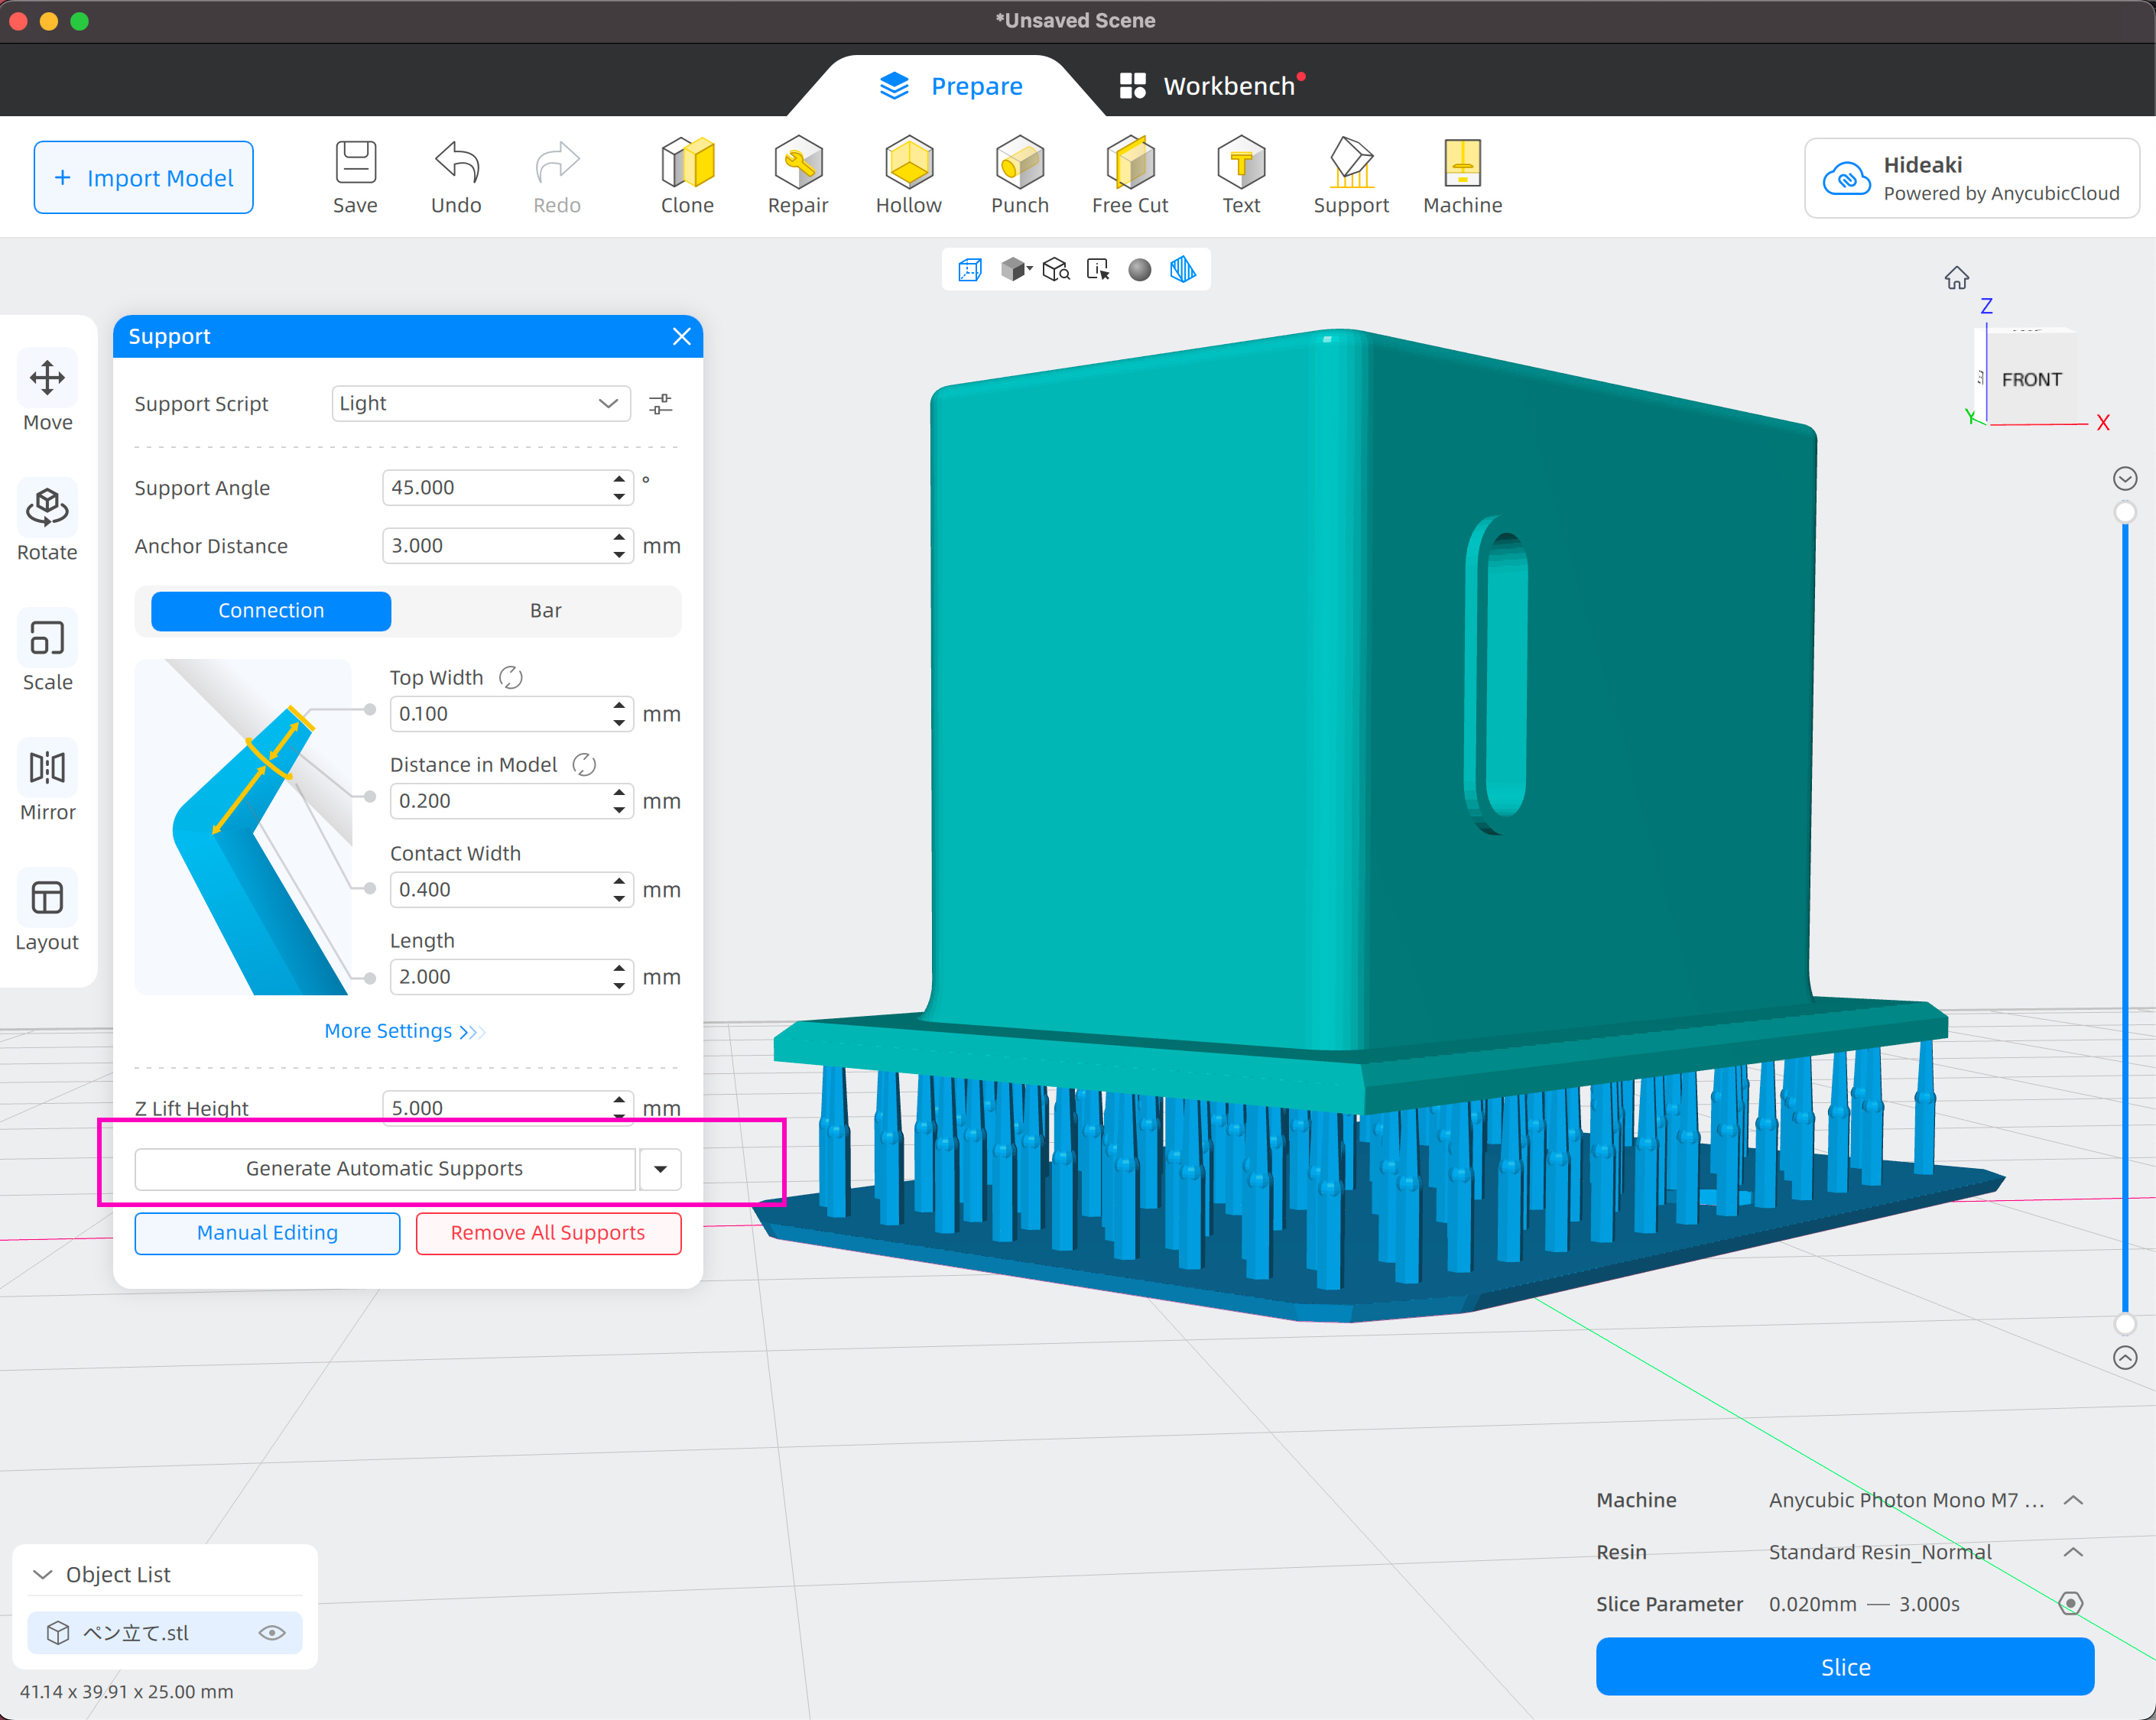Viewport: 2156px width, 1720px height.
Task: Open More Settings link
Action: pos(404,1031)
